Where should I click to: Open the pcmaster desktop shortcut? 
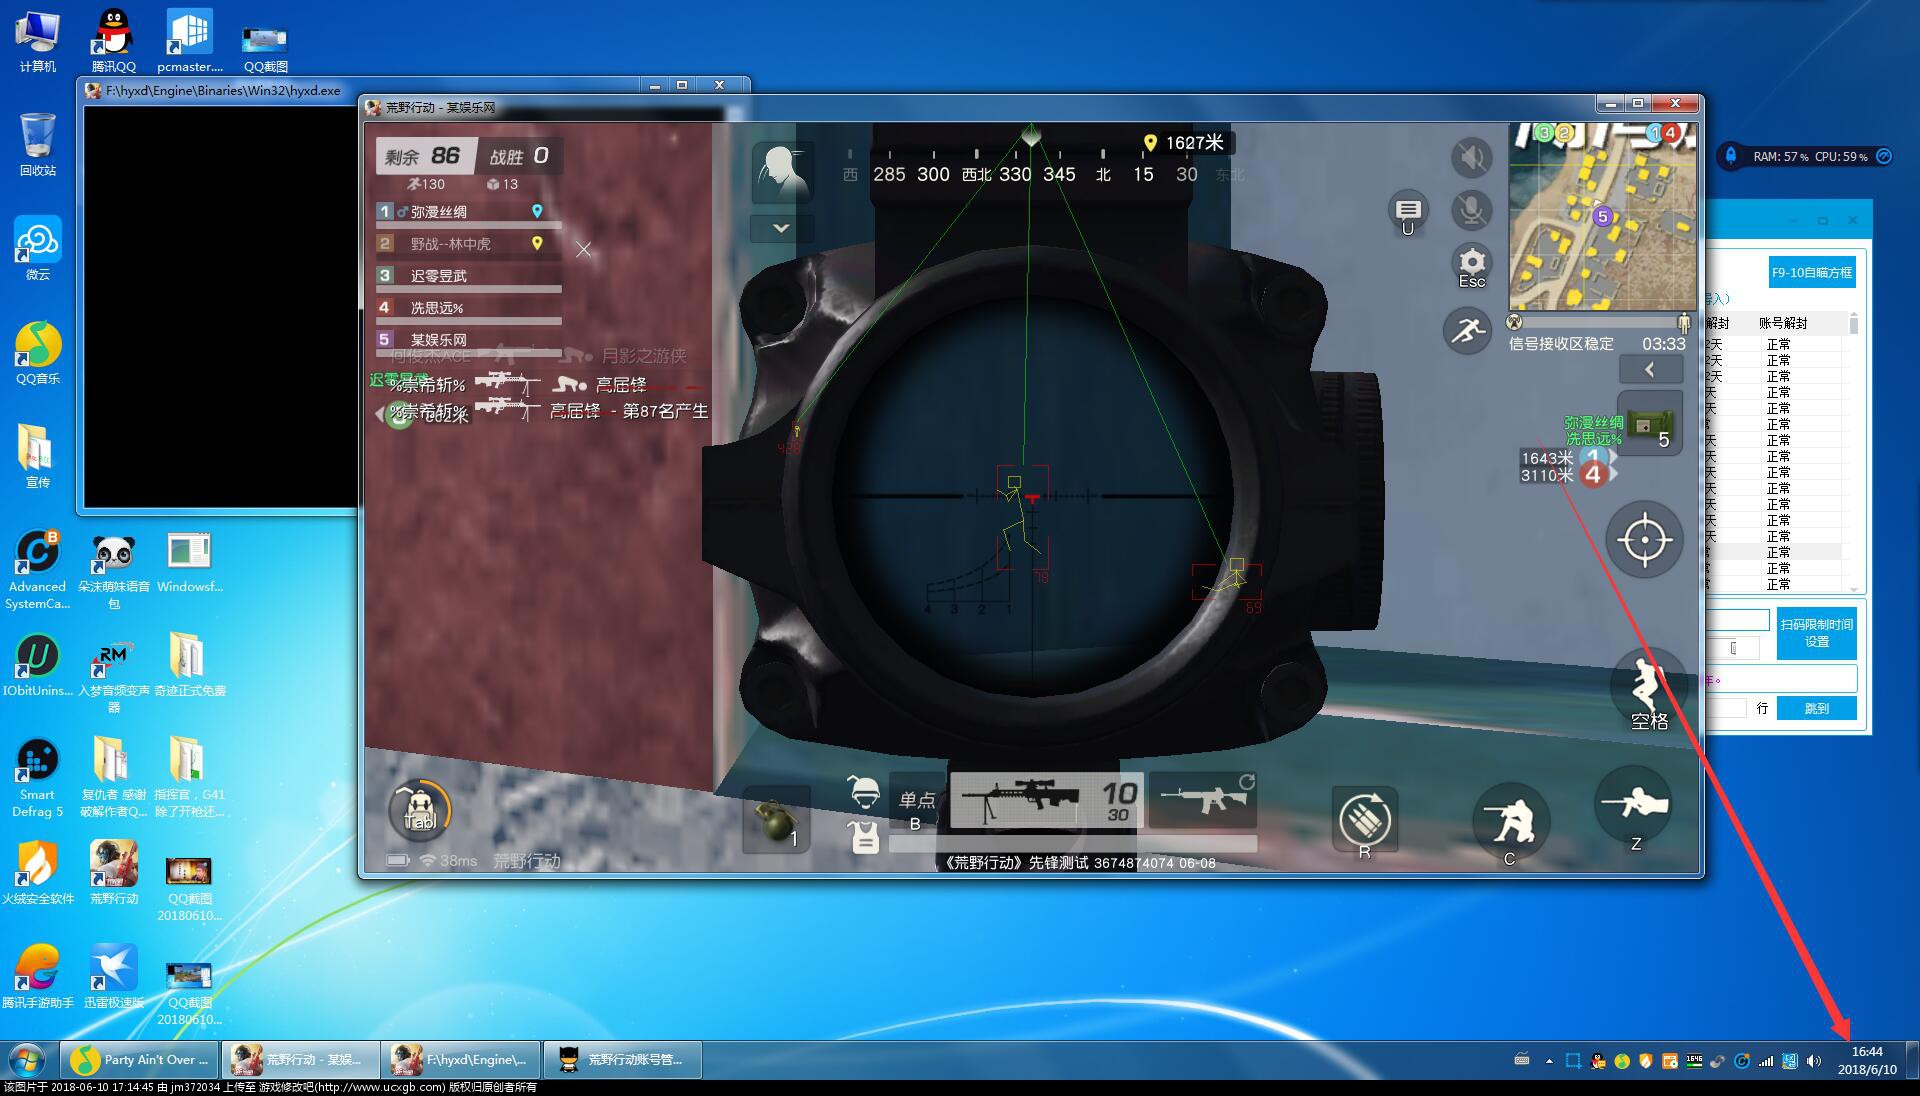pyautogui.click(x=190, y=40)
